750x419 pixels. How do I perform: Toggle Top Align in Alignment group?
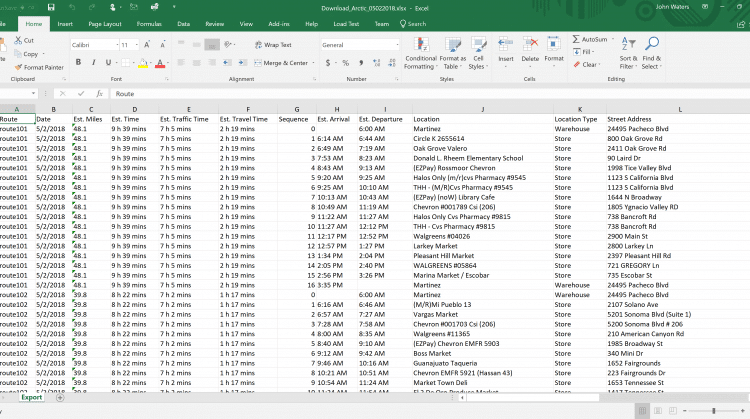pyautogui.click(x=181, y=44)
